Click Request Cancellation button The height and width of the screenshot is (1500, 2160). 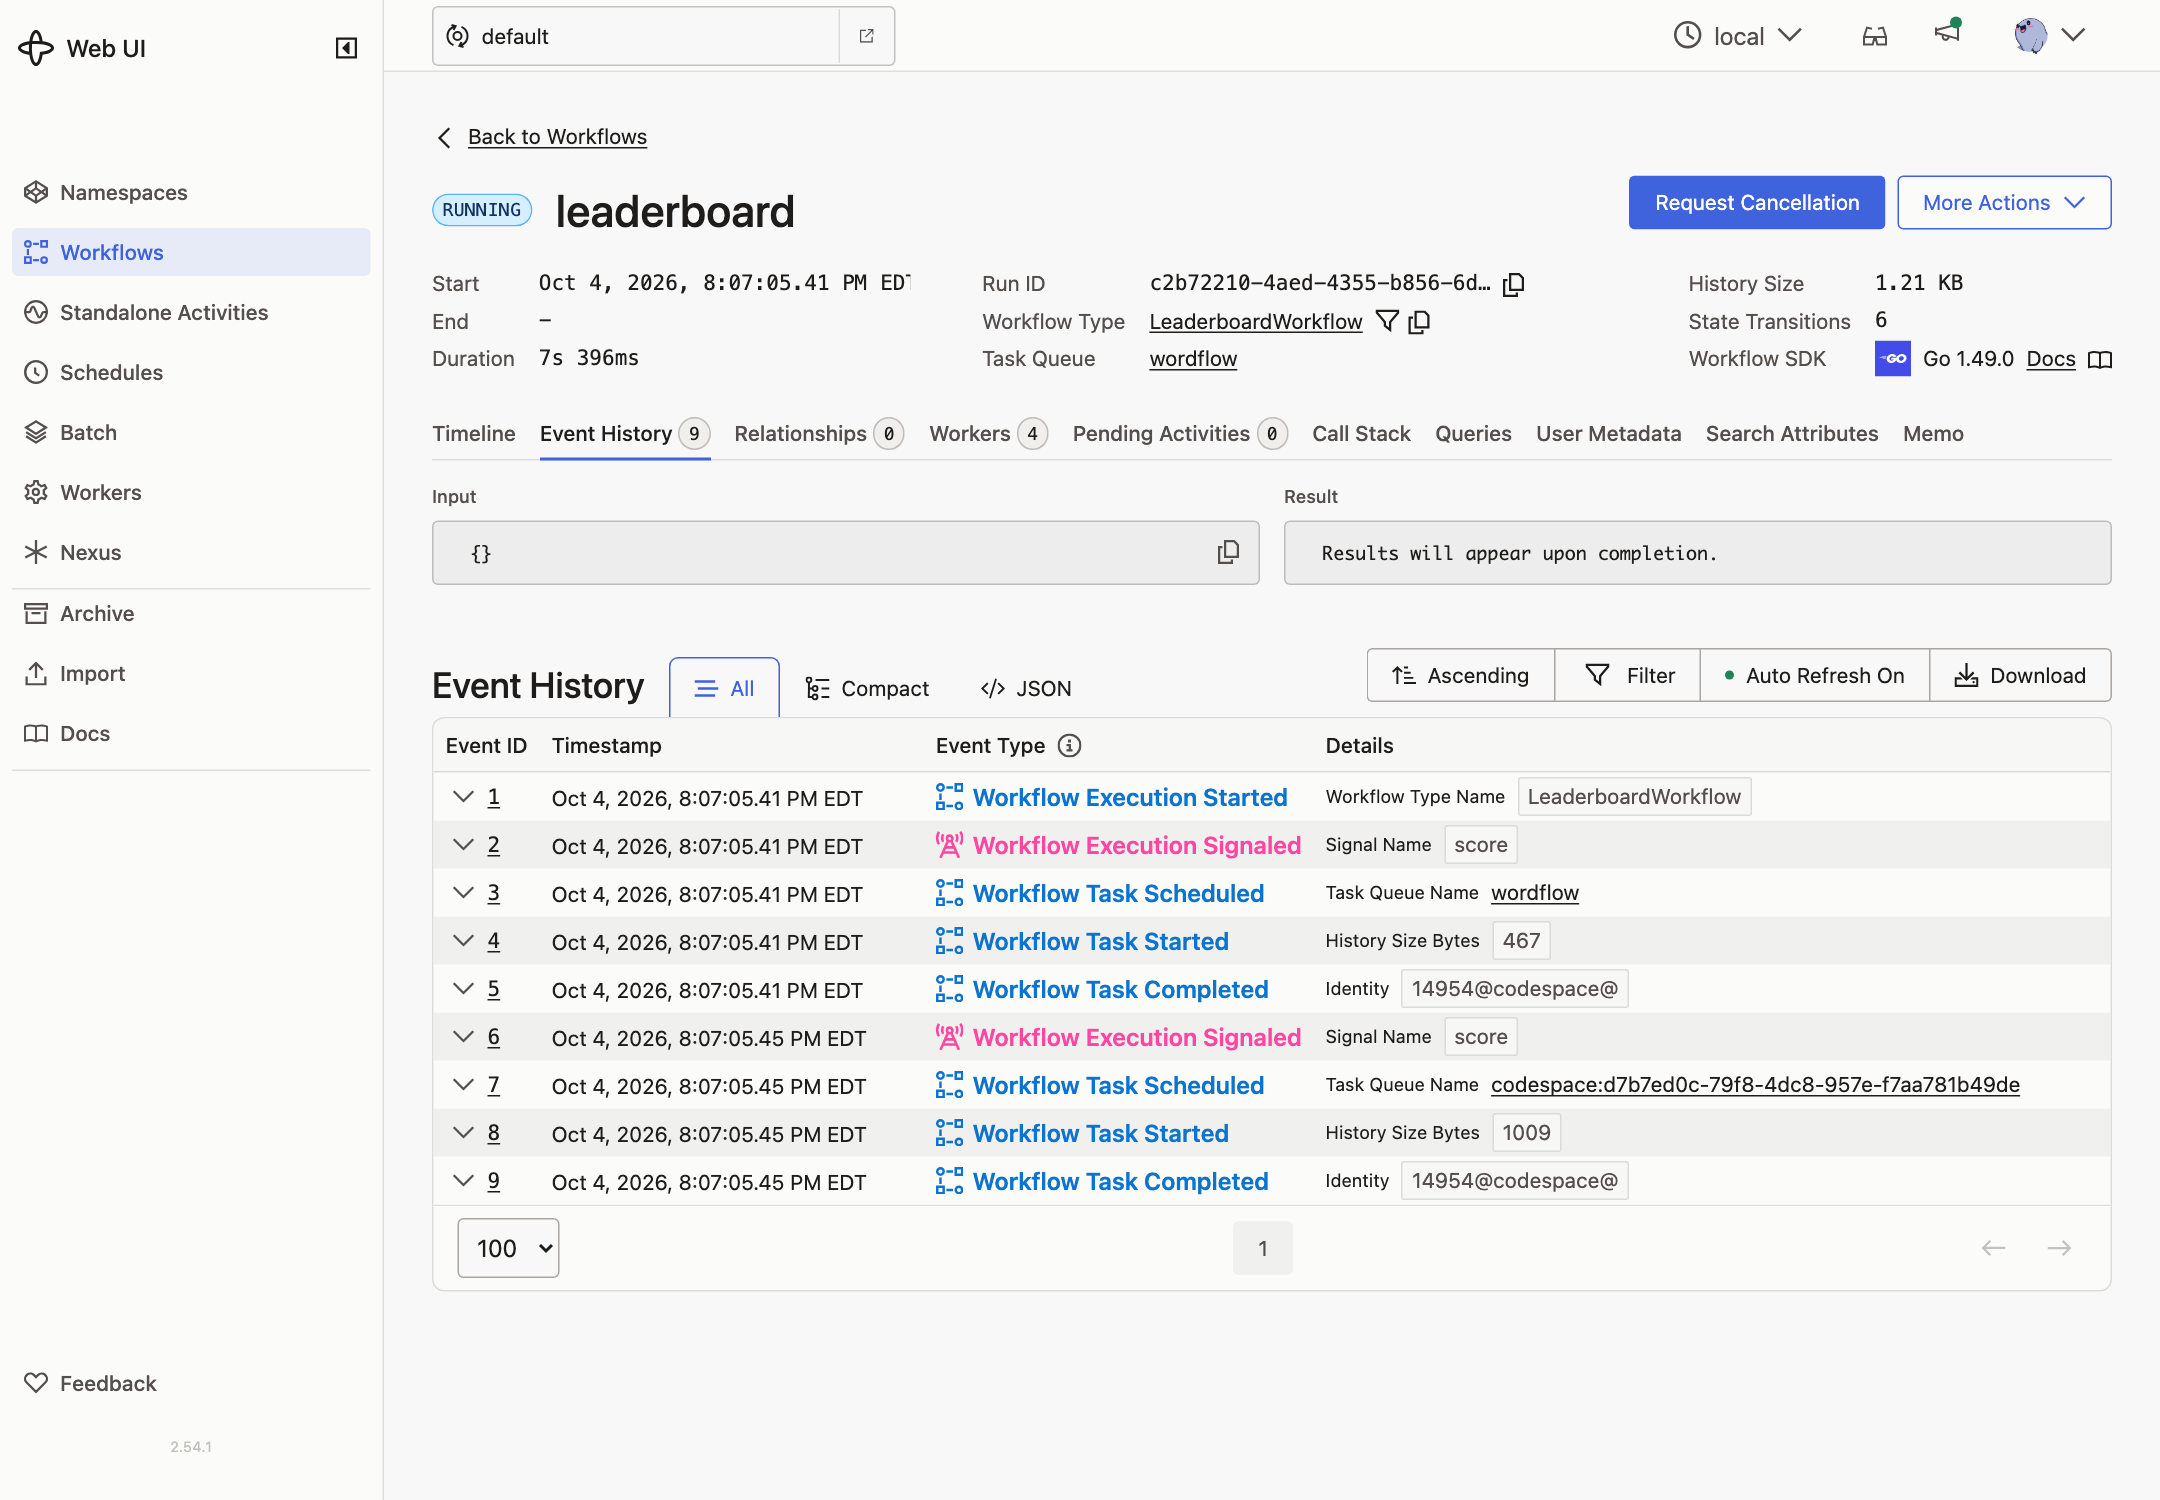click(x=1757, y=202)
